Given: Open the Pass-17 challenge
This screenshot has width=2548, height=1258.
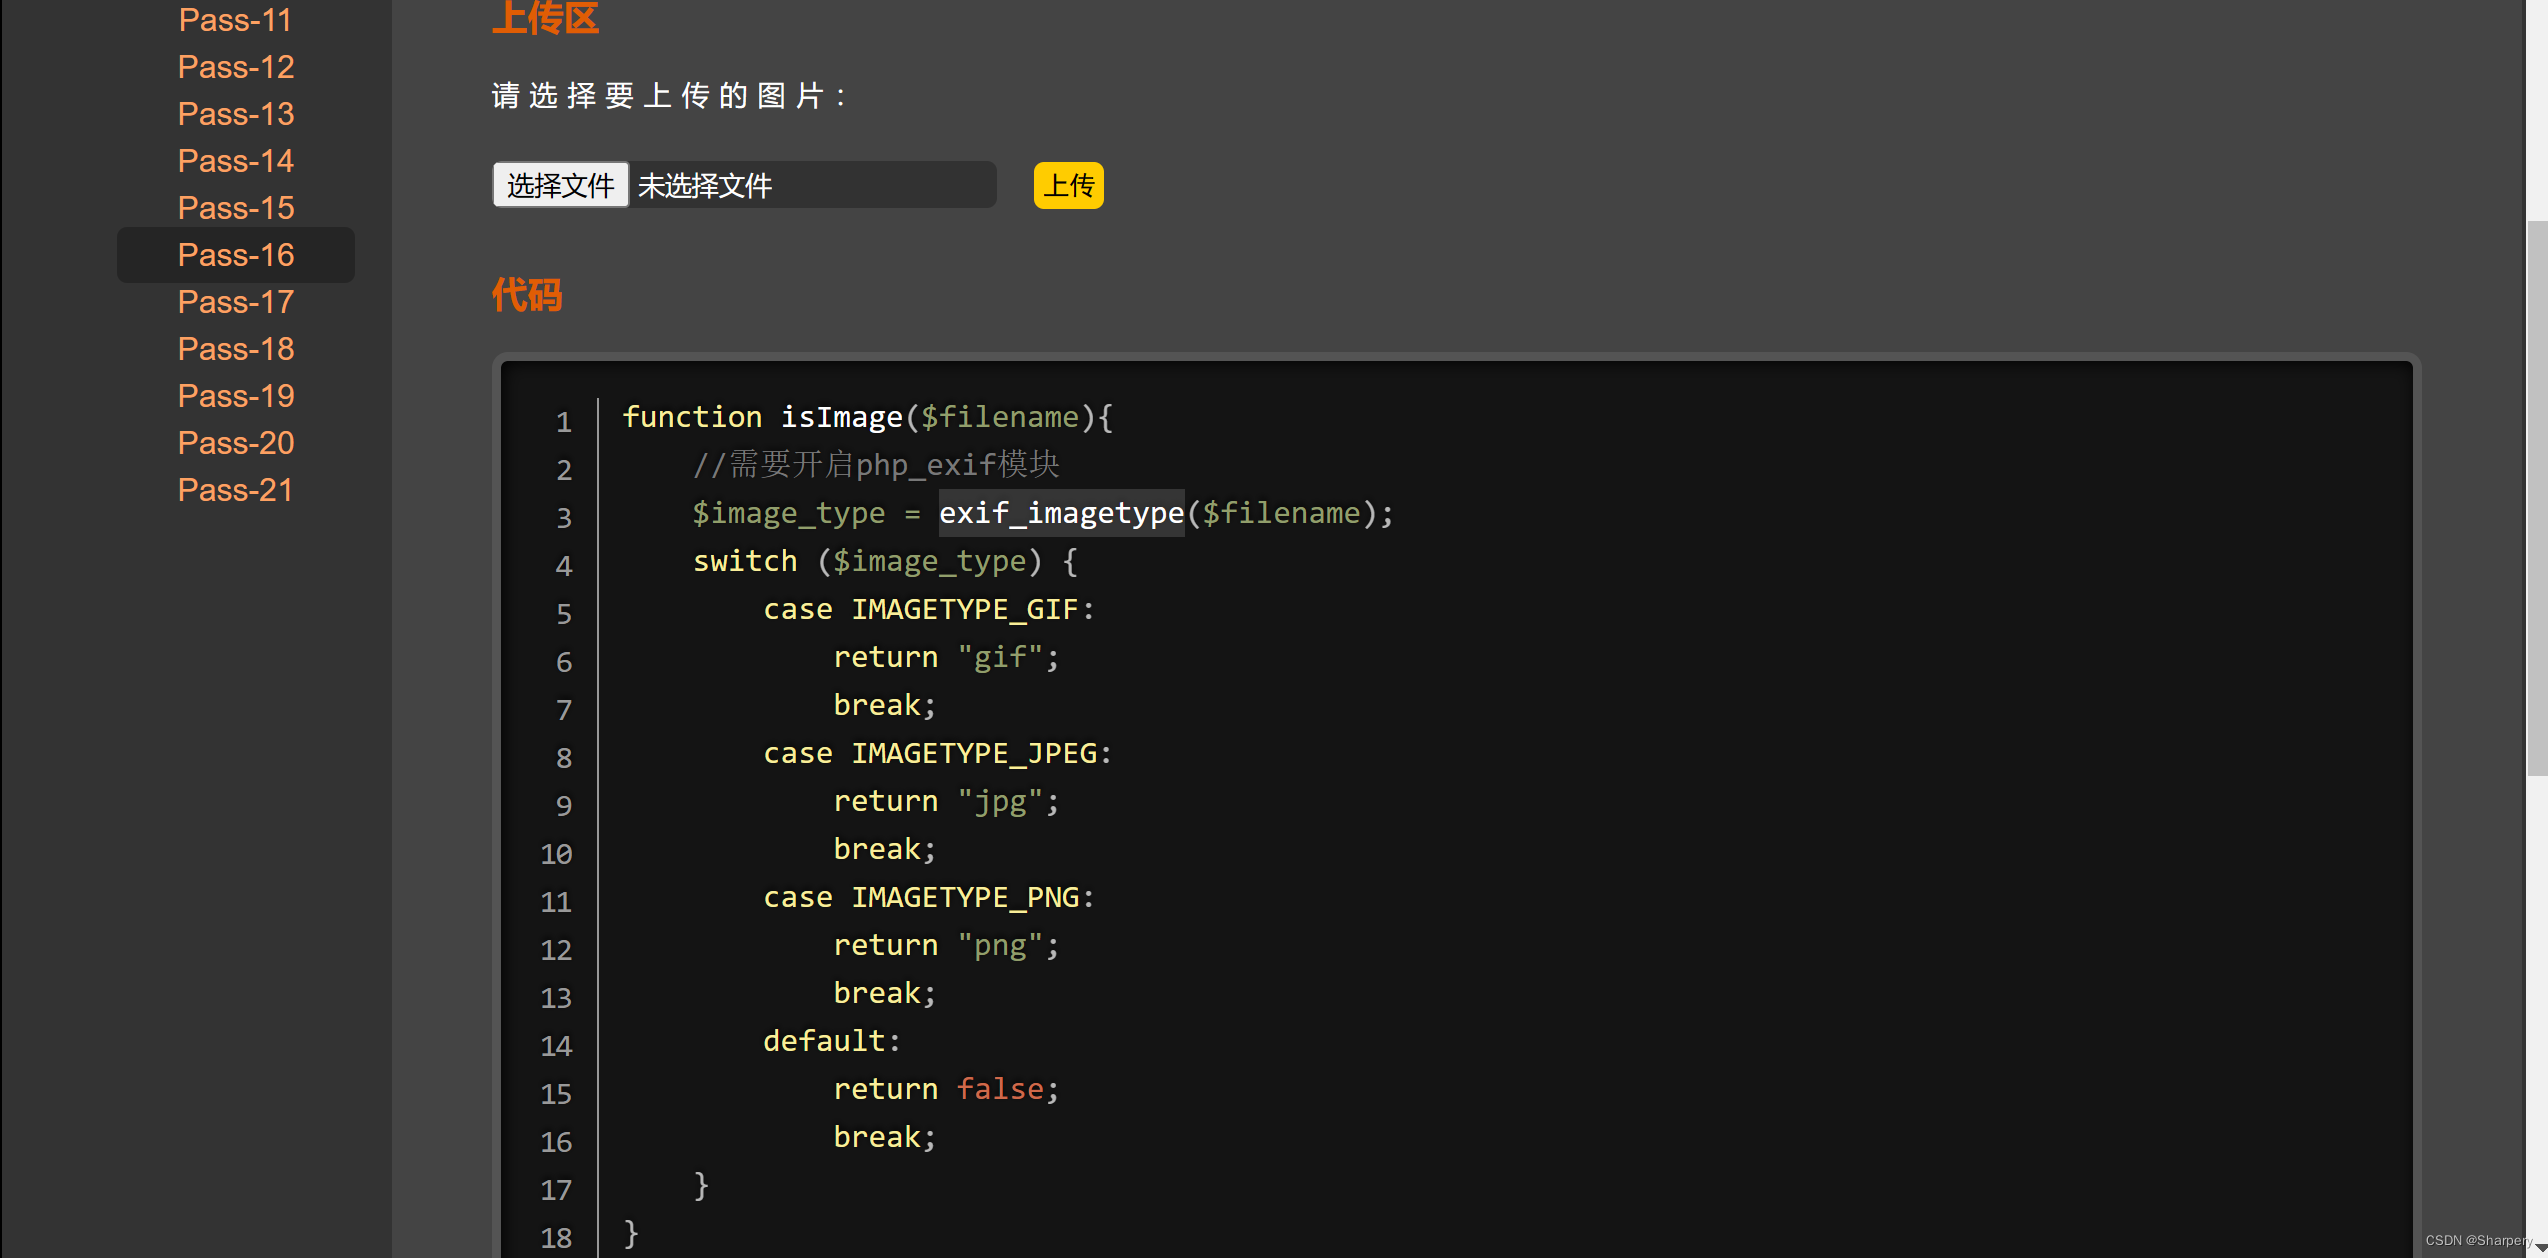Looking at the screenshot, I should click(234, 301).
